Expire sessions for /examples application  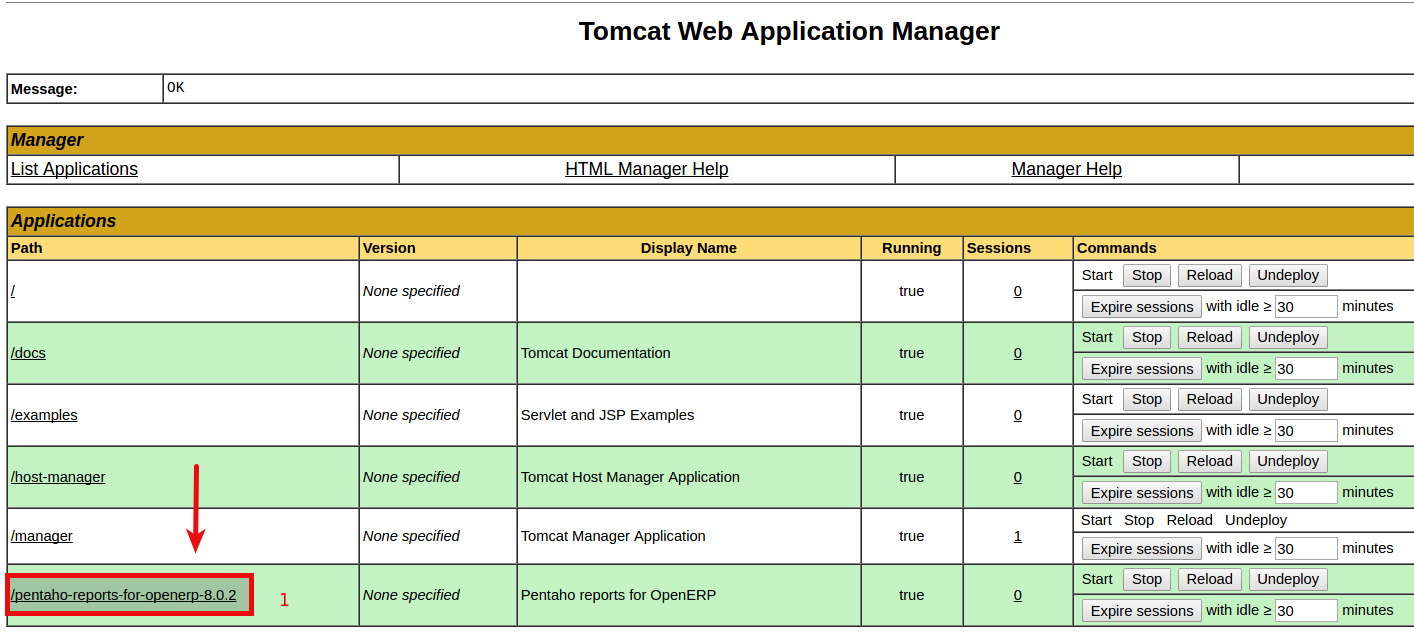(x=1142, y=431)
